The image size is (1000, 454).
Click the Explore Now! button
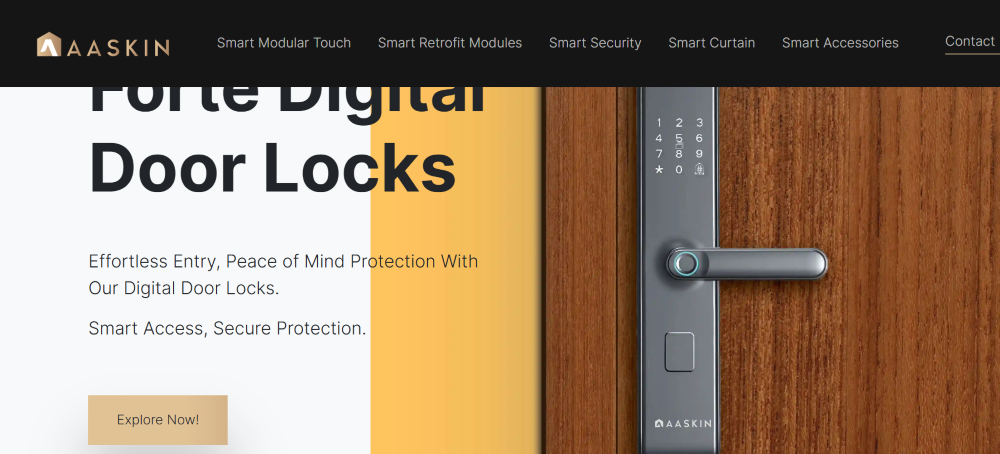click(x=158, y=420)
